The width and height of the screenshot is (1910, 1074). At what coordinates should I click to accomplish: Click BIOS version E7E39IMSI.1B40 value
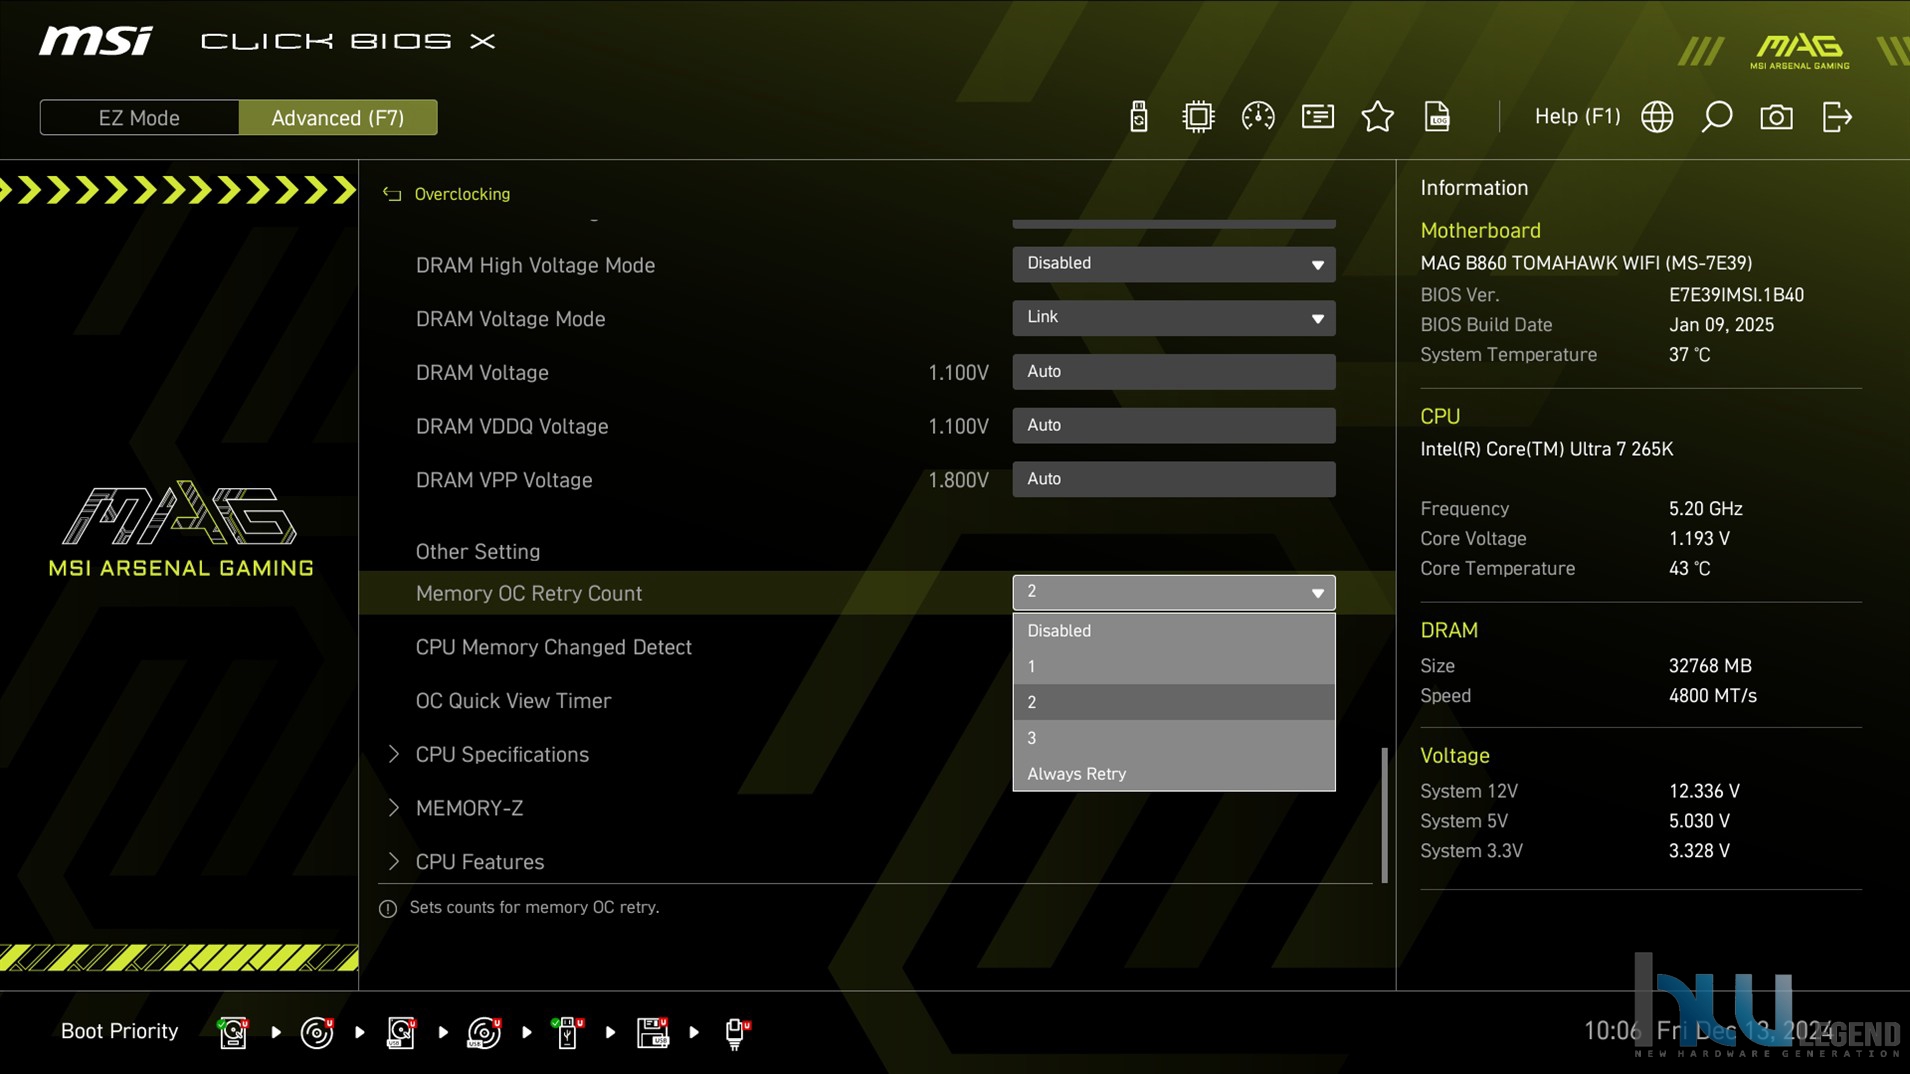coord(1736,295)
